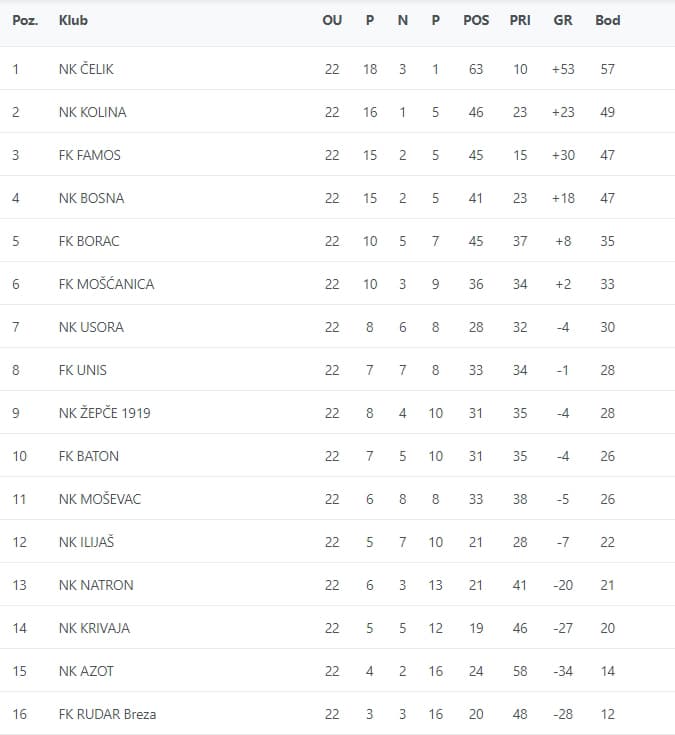
Task: Open the NK KRIVAJA club entry
Action: (95, 628)
